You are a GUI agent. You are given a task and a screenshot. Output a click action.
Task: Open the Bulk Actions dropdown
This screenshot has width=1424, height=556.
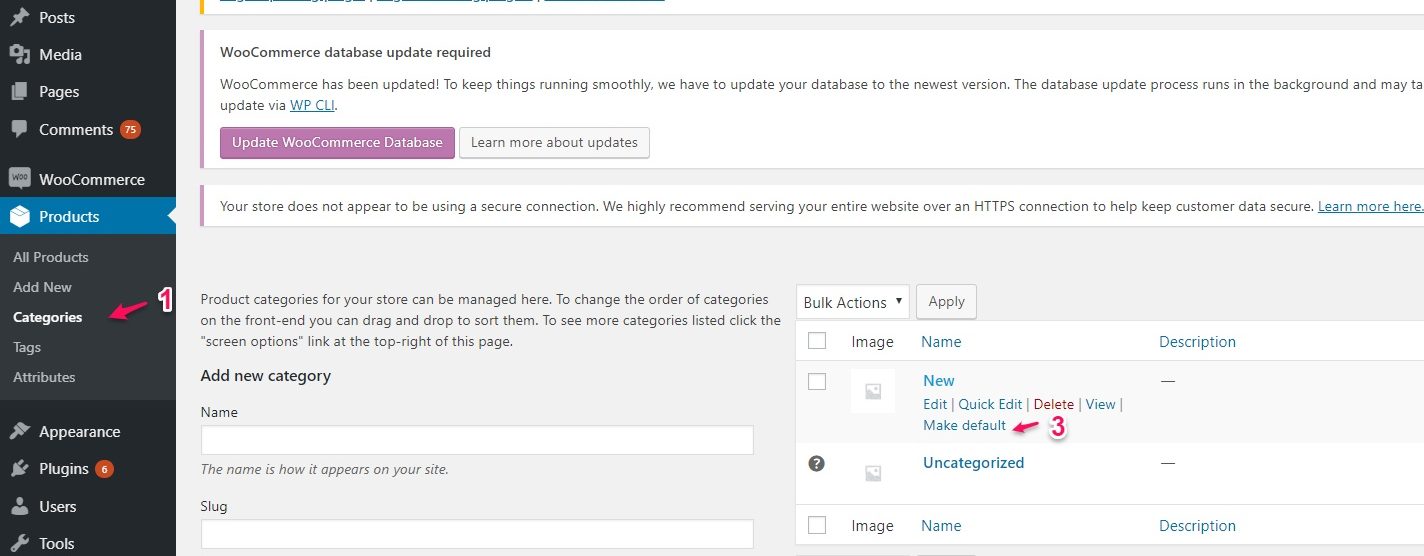[853, 302]
